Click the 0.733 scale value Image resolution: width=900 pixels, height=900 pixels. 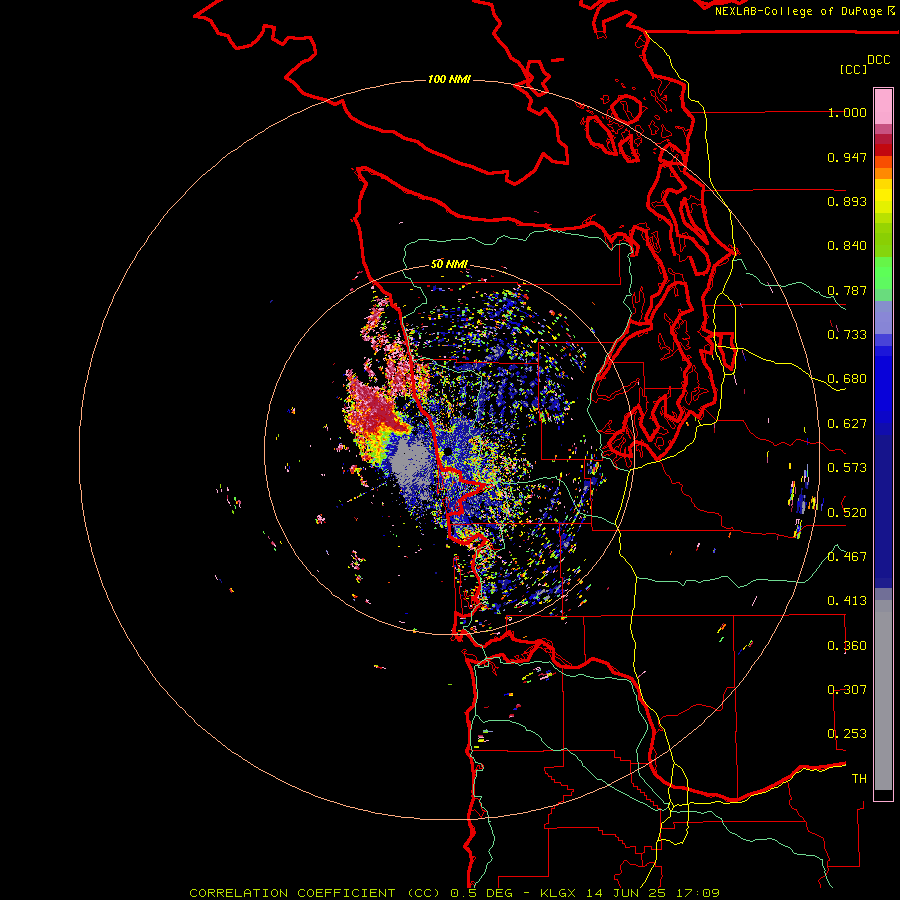point(847,335)
